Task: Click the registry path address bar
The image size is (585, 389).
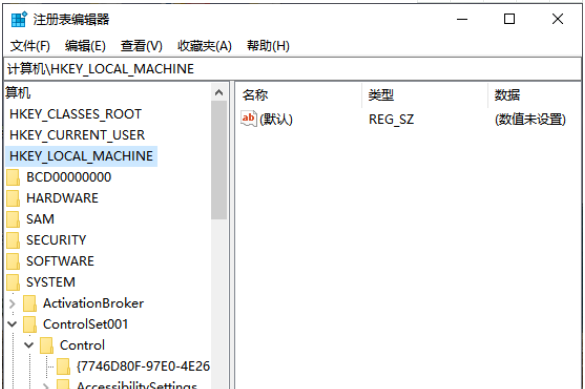Action: pos(292,69)
